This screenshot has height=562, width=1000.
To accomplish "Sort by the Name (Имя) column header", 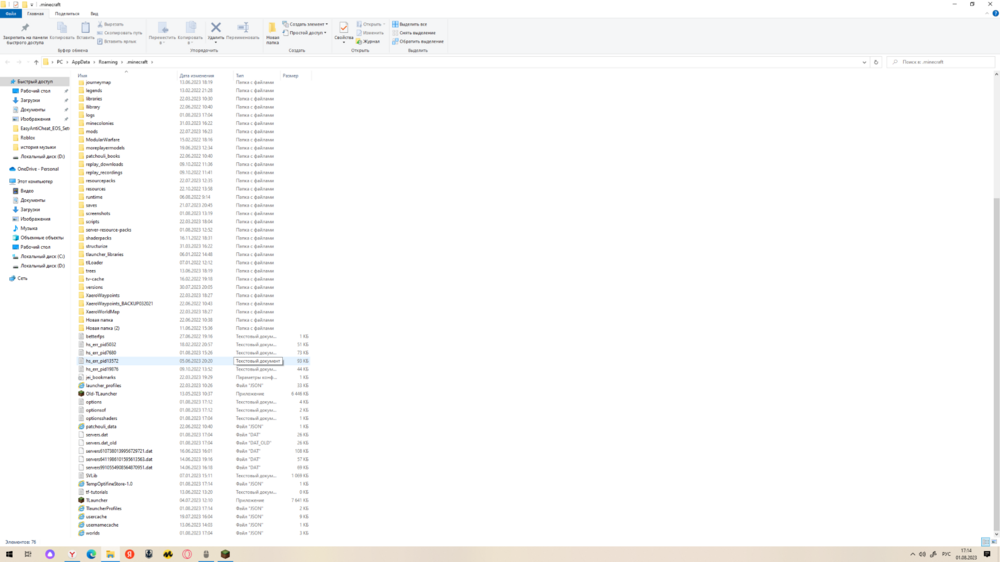I will tap(82, 75).
